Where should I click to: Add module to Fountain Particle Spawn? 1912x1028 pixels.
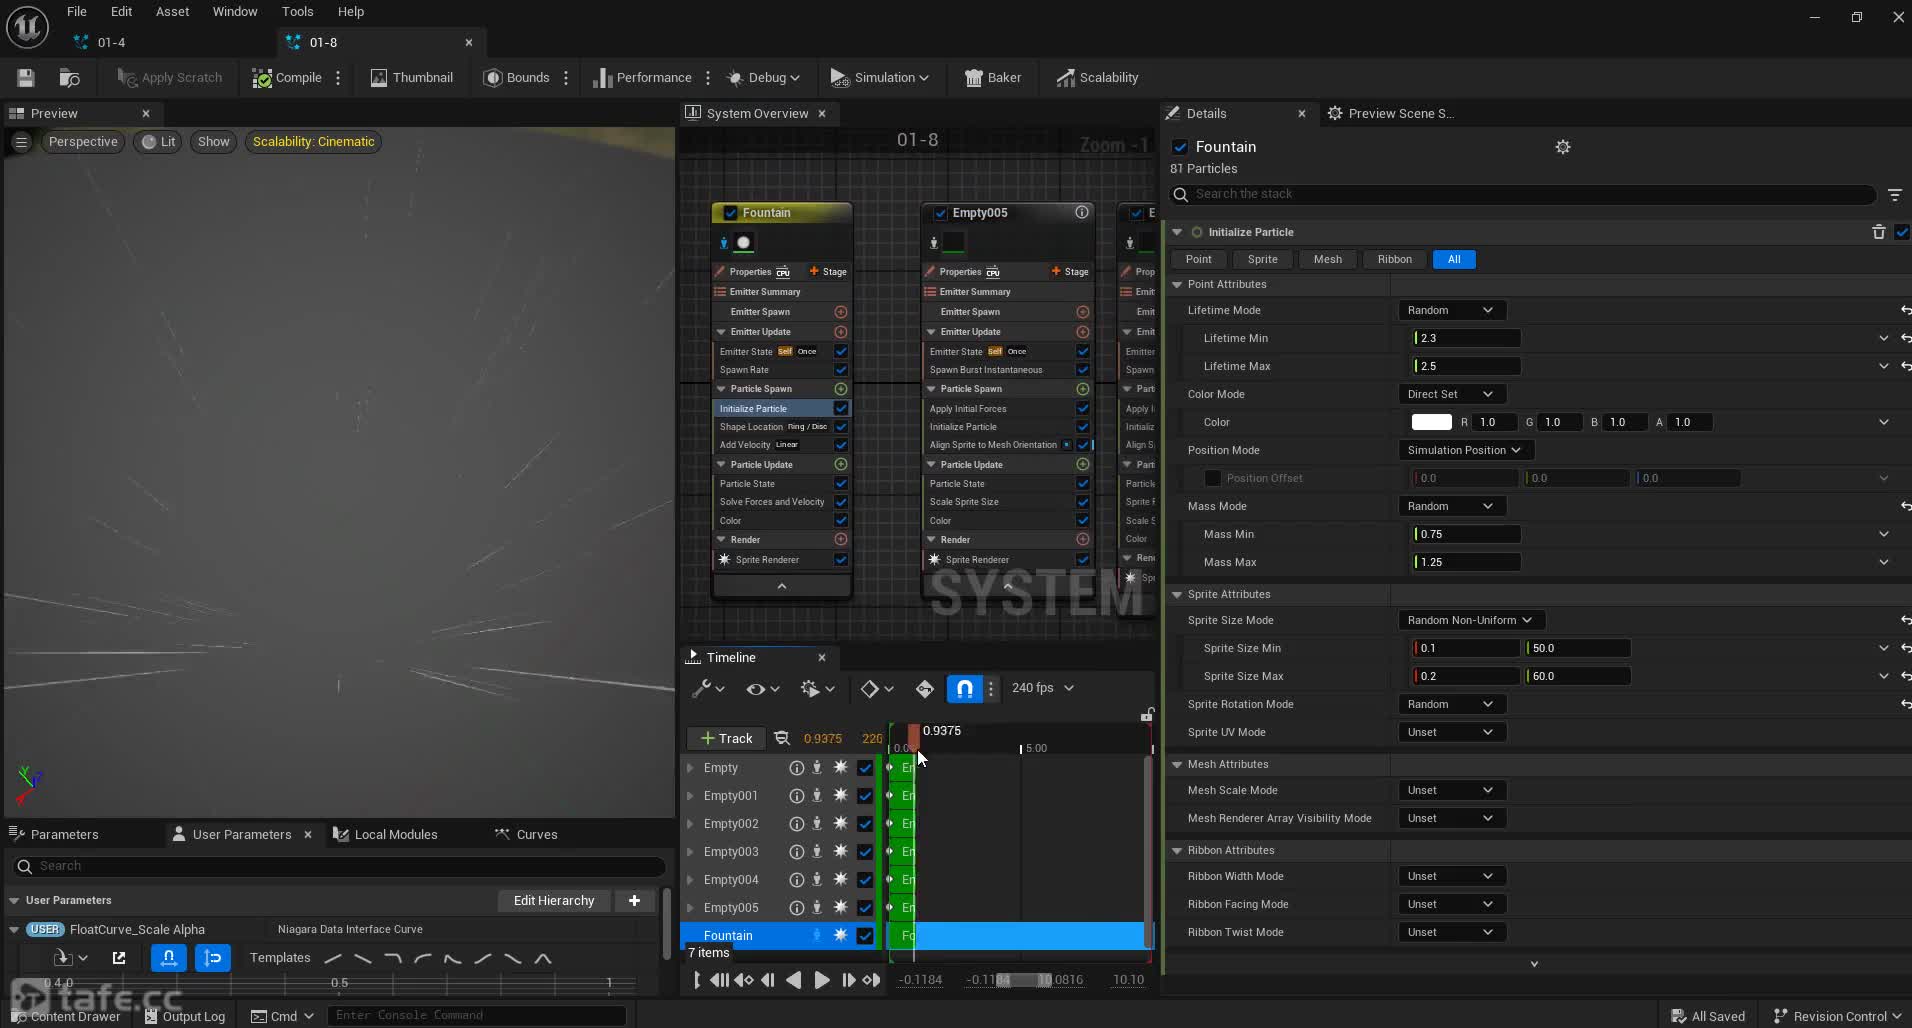(x=841, y=389)
